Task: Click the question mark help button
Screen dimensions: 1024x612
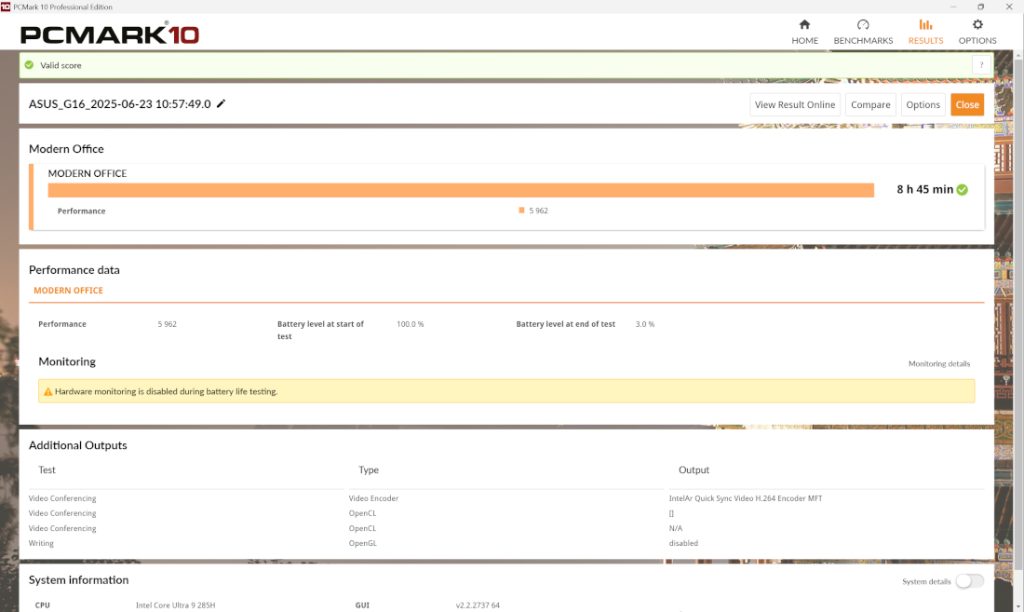Action: 982,65
